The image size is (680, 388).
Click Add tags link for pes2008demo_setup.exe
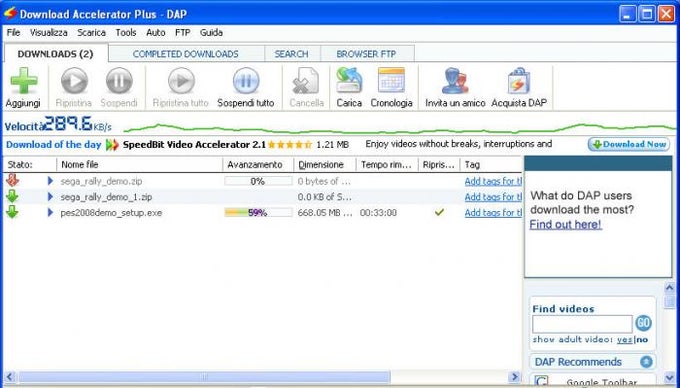point(493,212)
